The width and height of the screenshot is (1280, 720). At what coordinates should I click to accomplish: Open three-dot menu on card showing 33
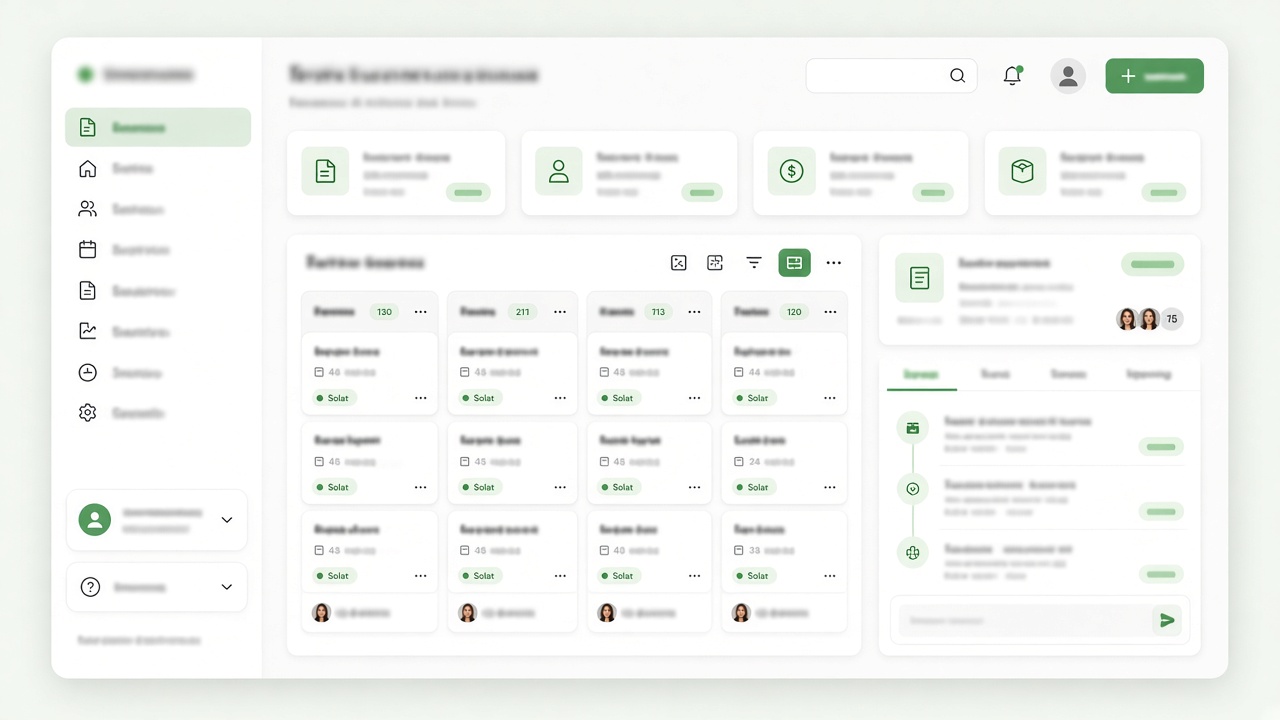(x=830, y=576)
